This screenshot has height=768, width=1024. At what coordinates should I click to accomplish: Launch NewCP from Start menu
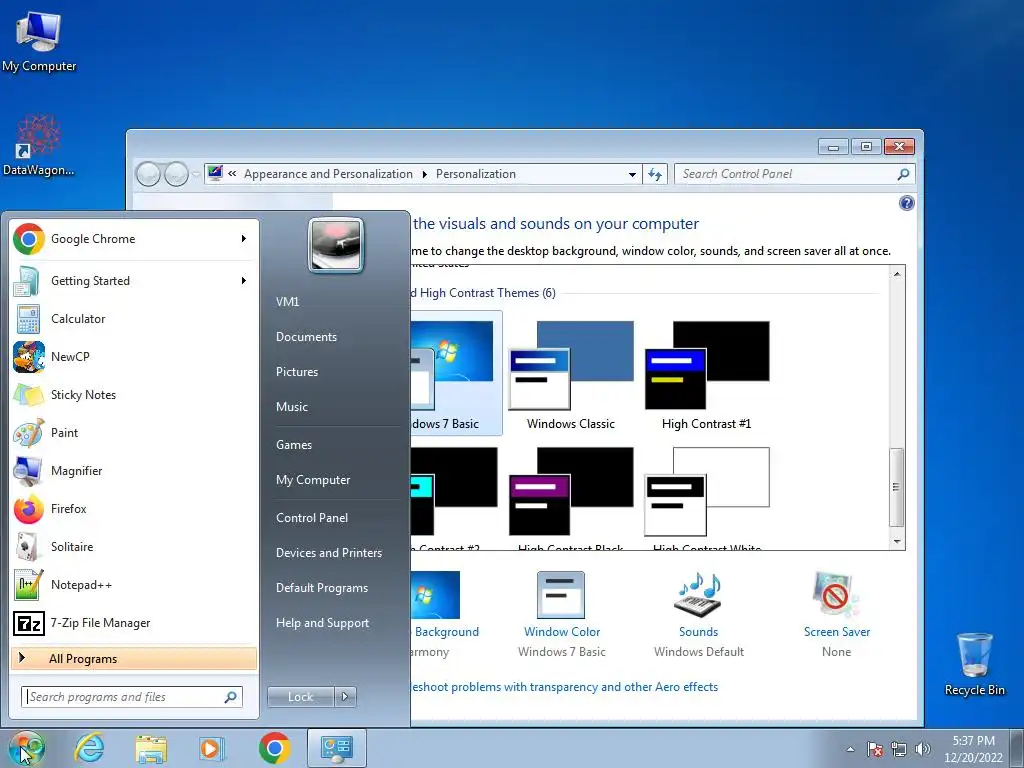pos(134,357)
